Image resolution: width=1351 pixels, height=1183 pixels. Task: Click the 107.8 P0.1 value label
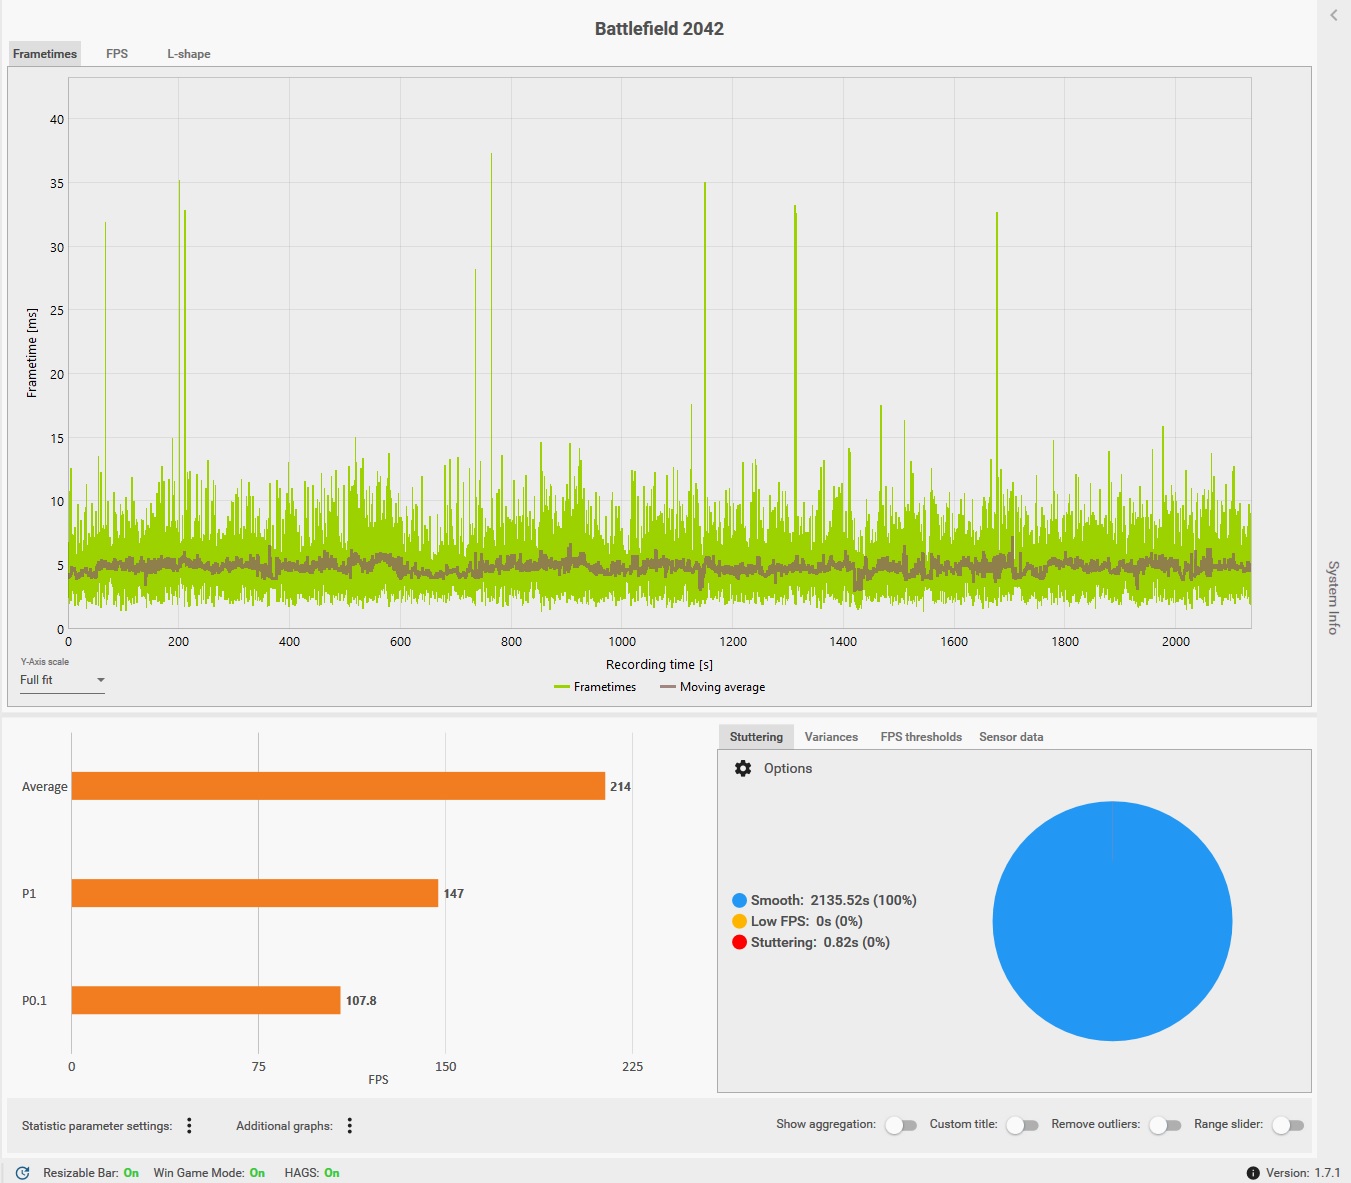coord(361,1001)
